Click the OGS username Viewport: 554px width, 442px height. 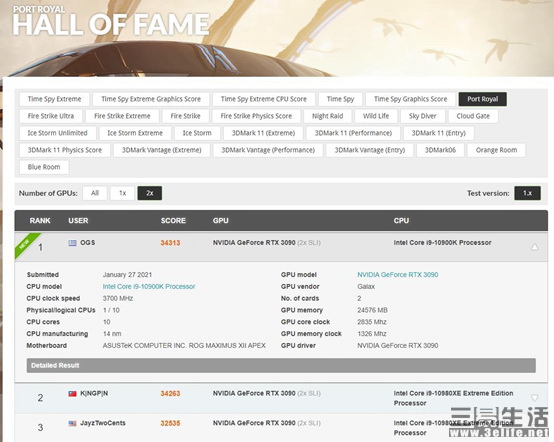88,243
